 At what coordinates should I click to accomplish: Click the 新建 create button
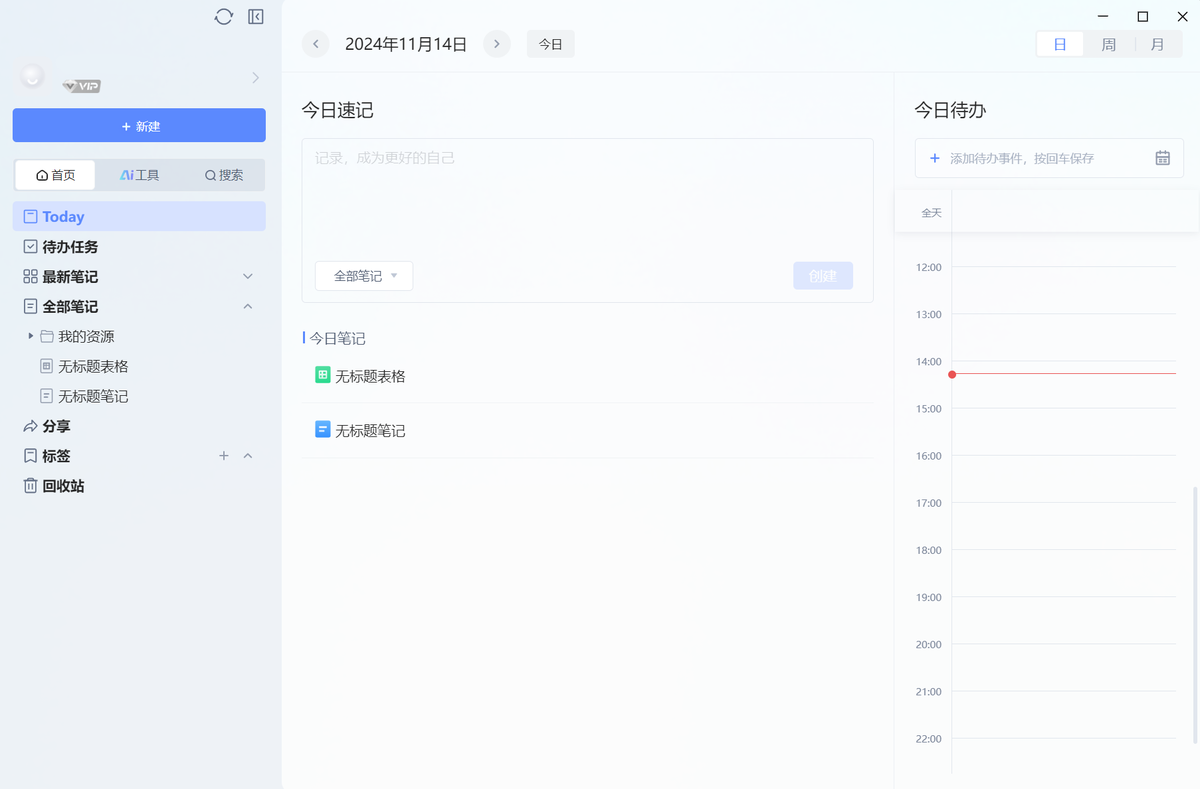click(139, 125)
